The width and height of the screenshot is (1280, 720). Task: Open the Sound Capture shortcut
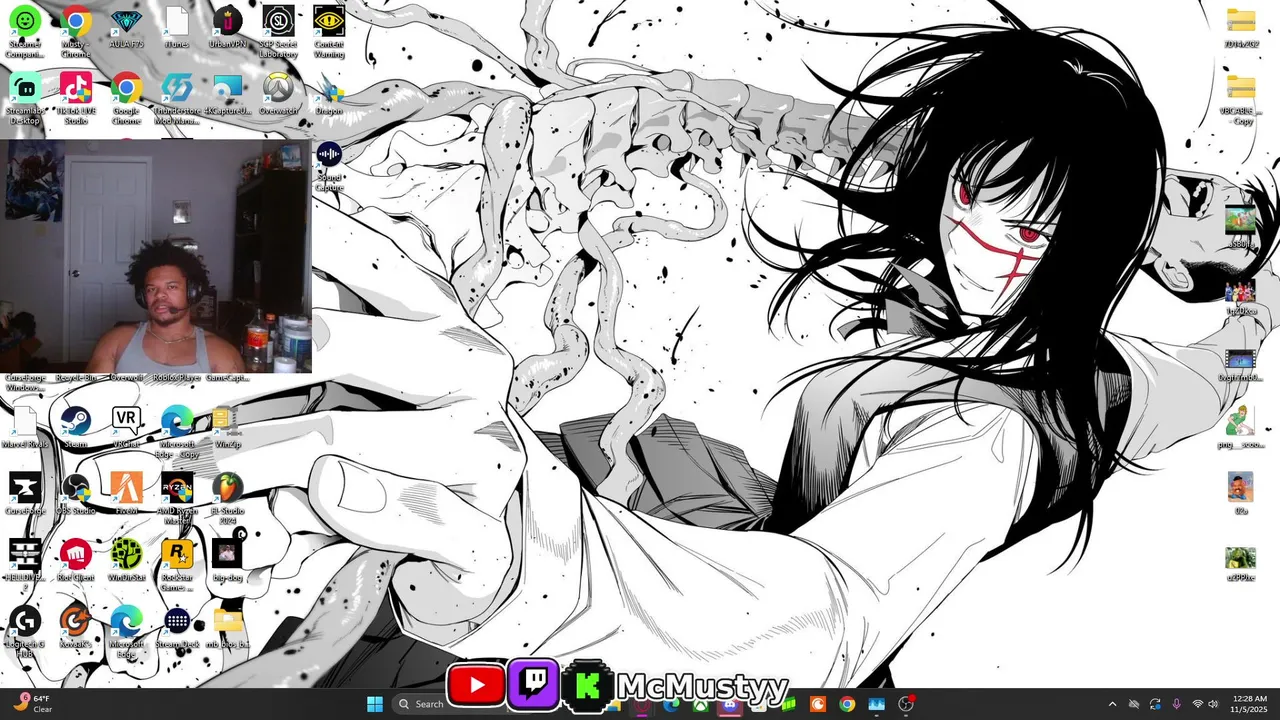[x=329, y=166]
